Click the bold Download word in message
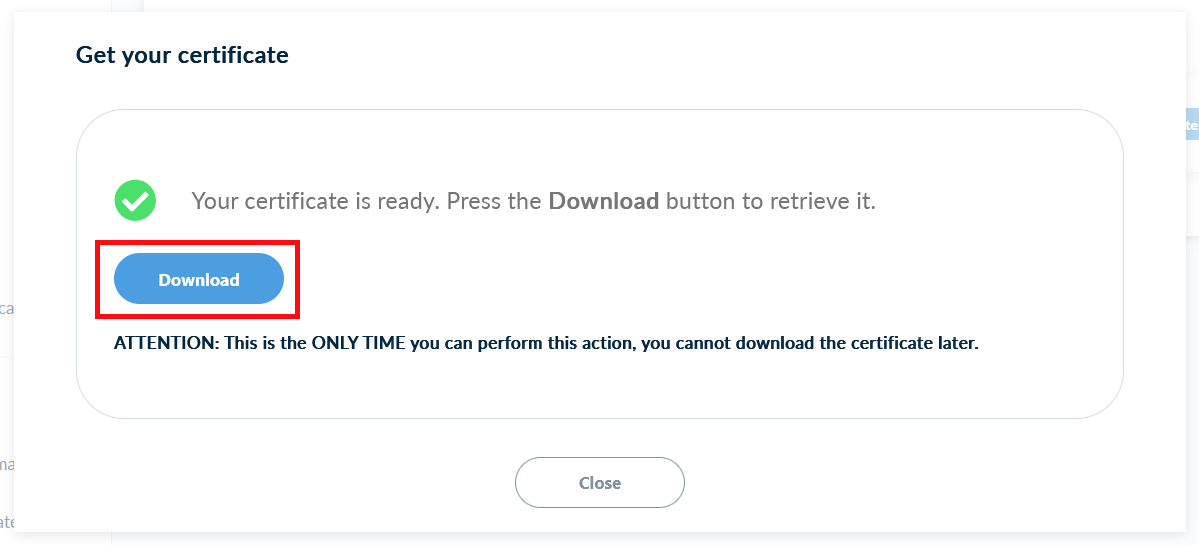1199x545 pixels. (603, 201)
